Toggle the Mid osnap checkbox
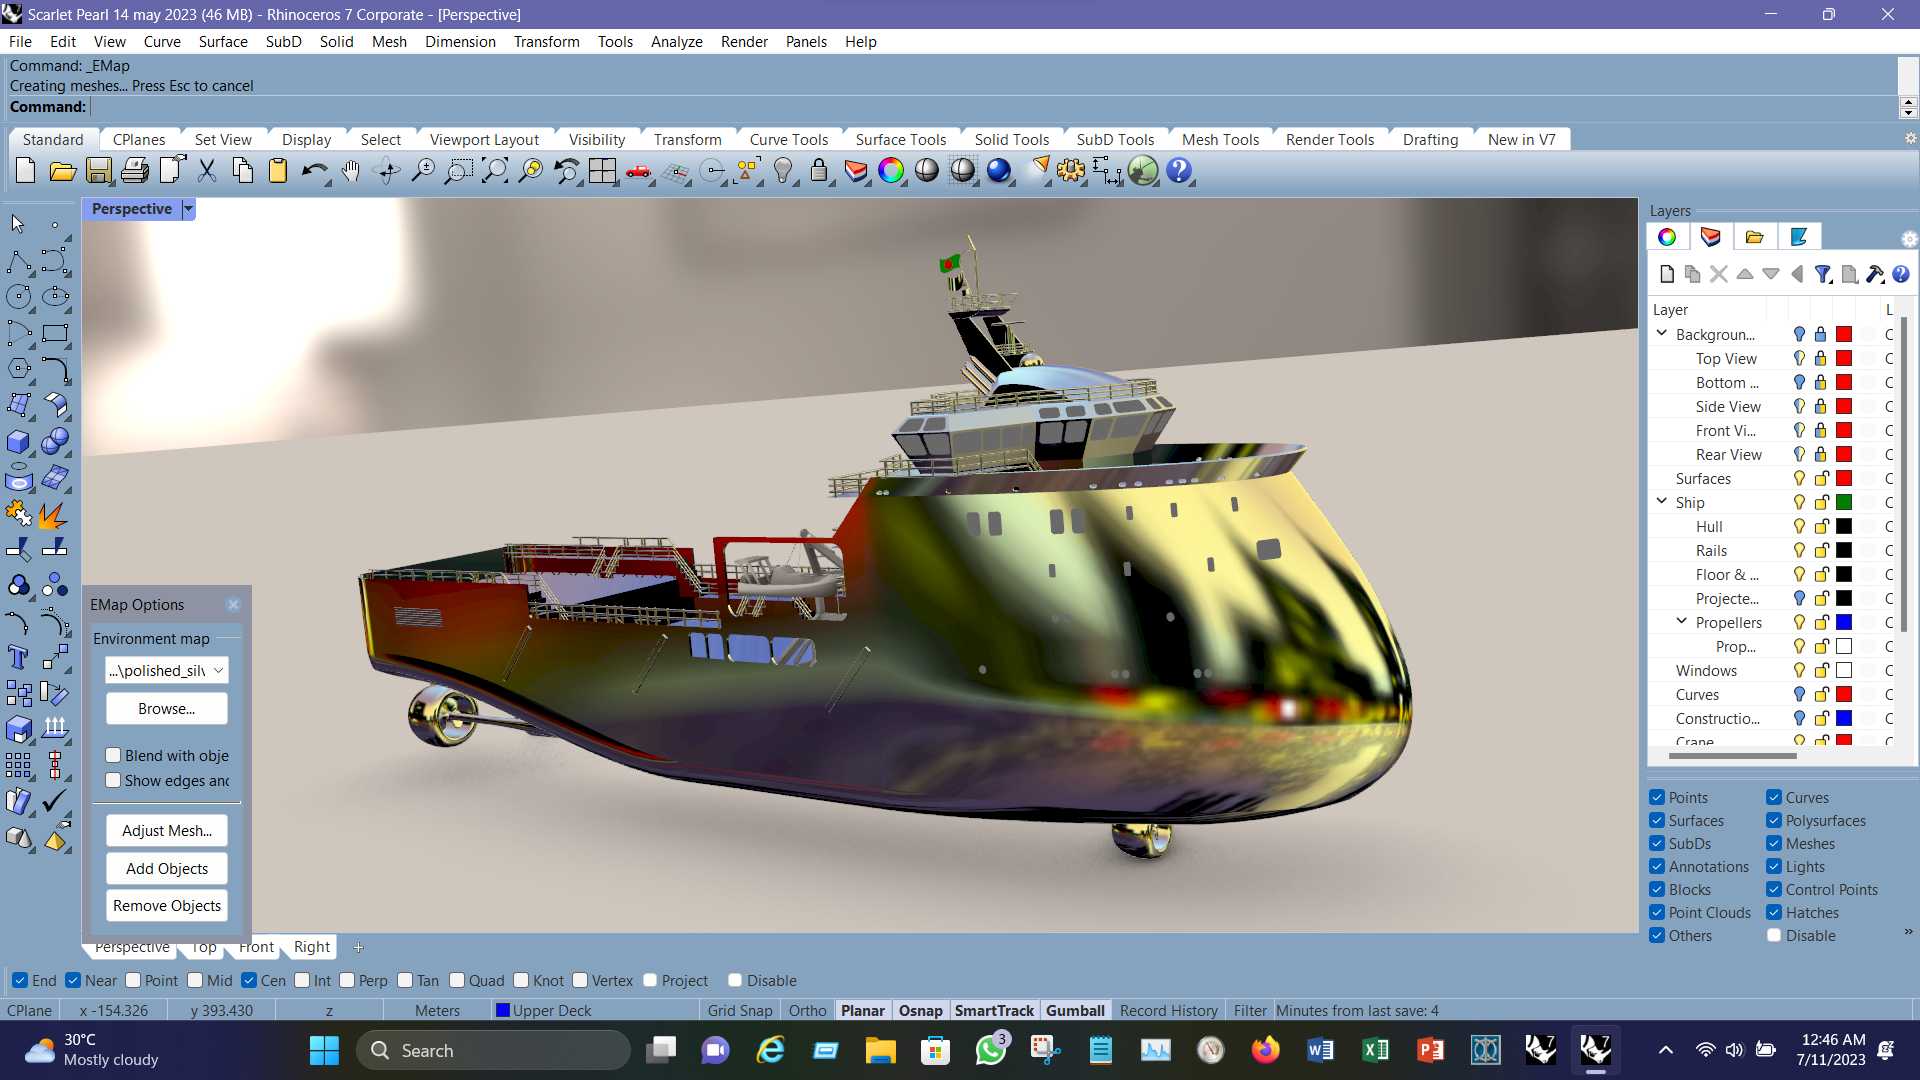The image size is (1920, 1080). coord(195,980)
